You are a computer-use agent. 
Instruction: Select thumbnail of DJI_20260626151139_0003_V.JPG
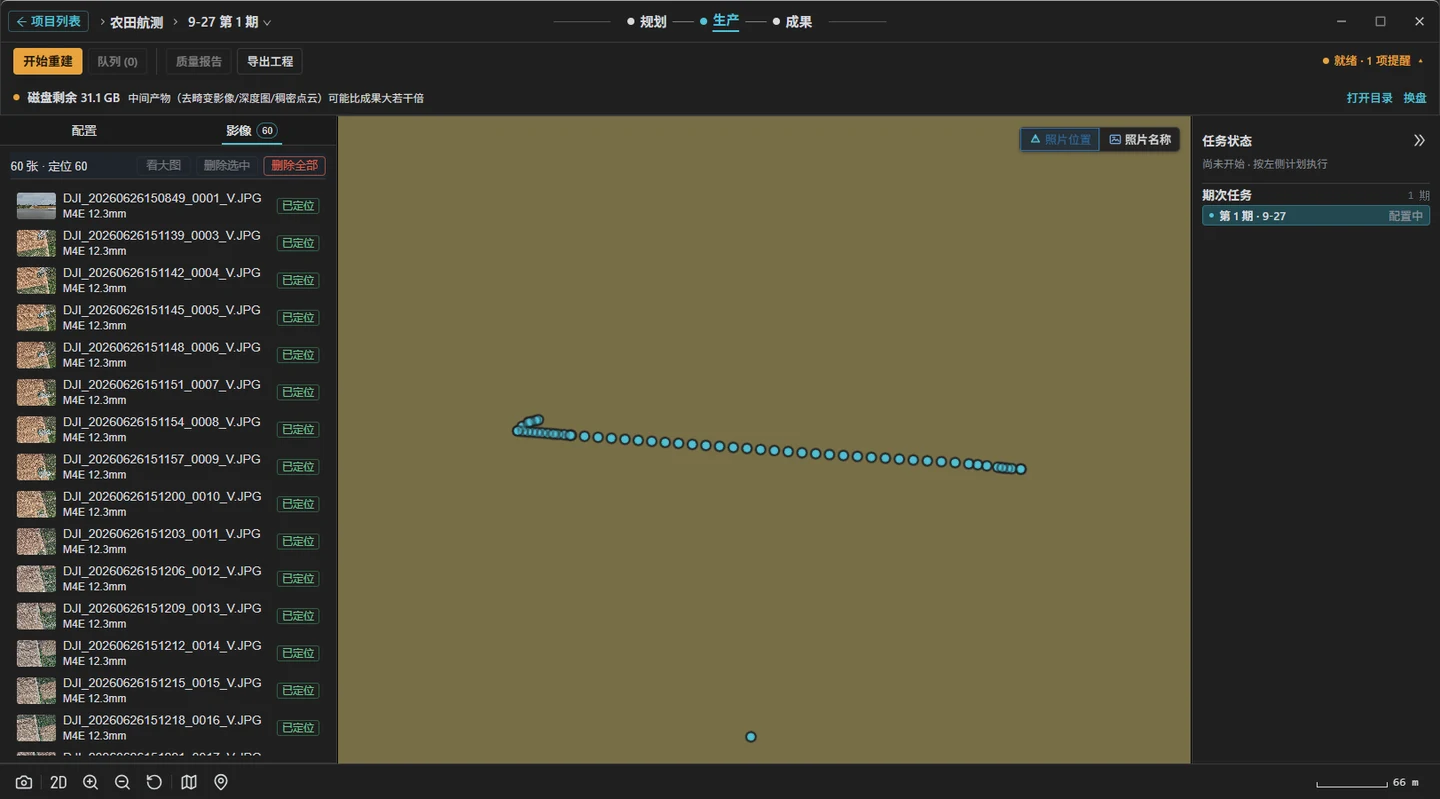pyautogui.click(x=36, y=243)
